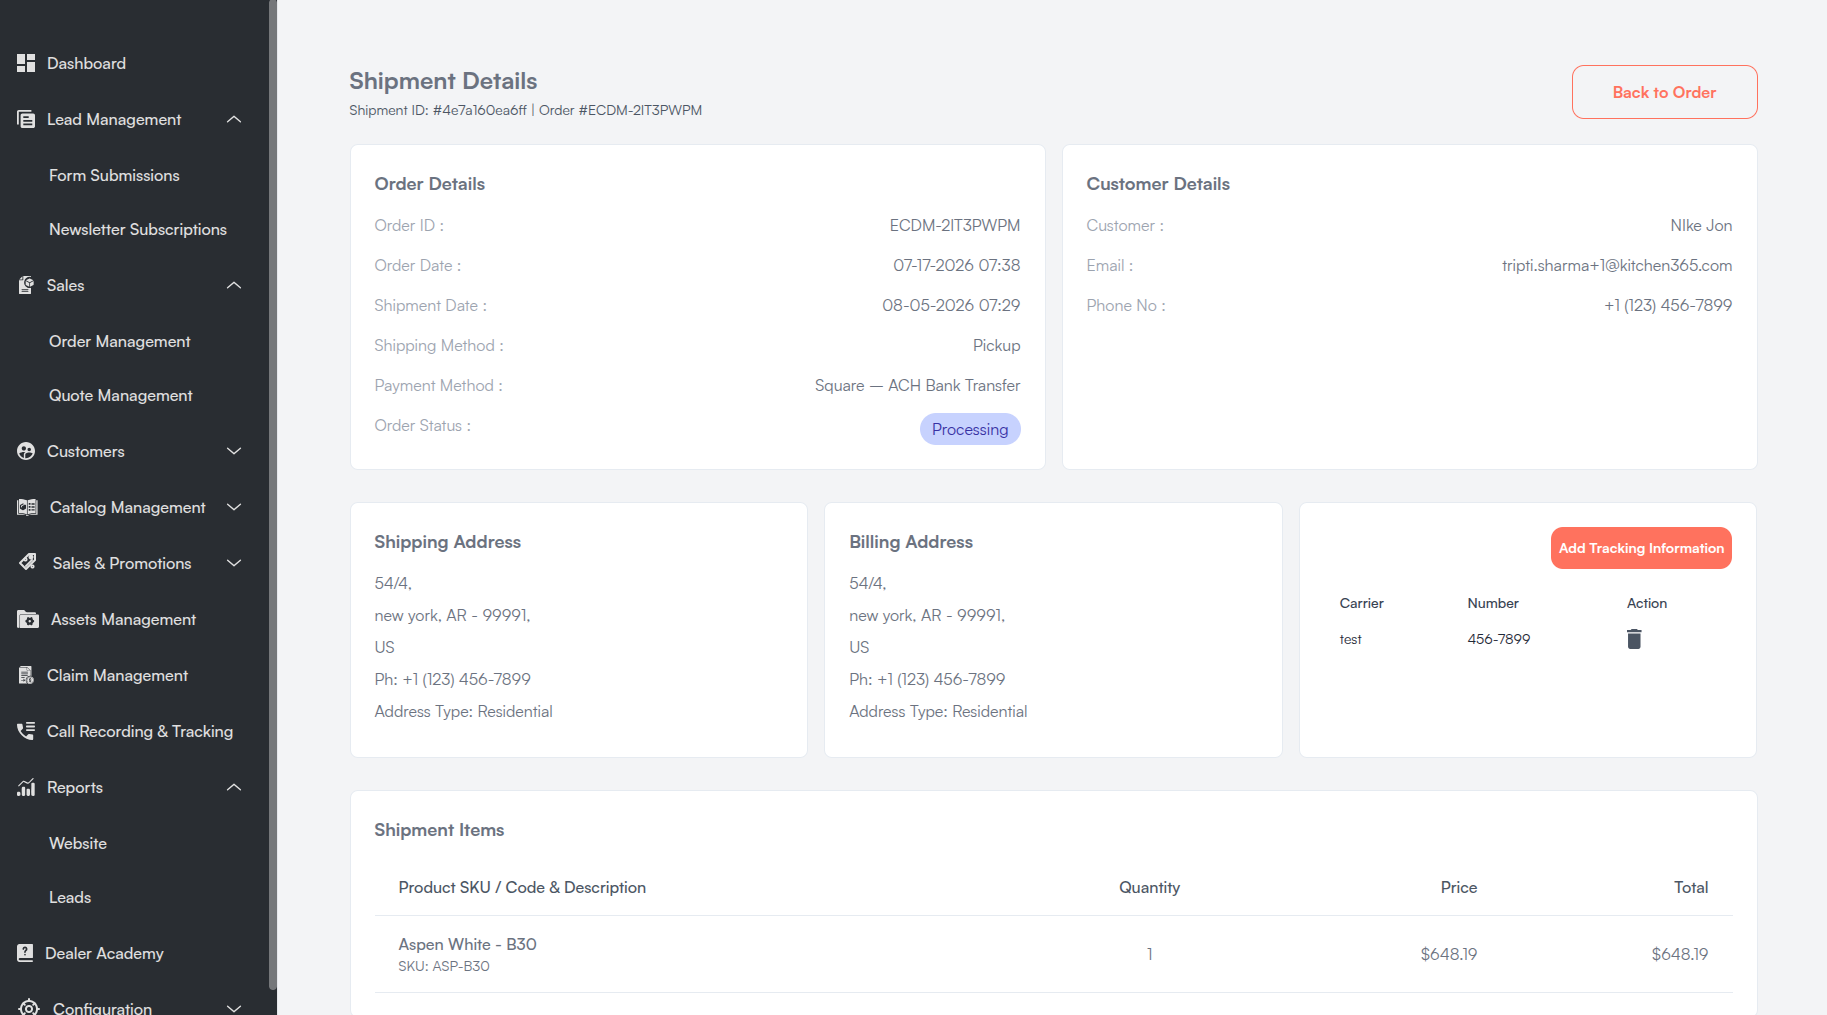This screenshot has height=1015, width=1827.
Task: Click the Claim Management icon
Action: coord(26,675)
